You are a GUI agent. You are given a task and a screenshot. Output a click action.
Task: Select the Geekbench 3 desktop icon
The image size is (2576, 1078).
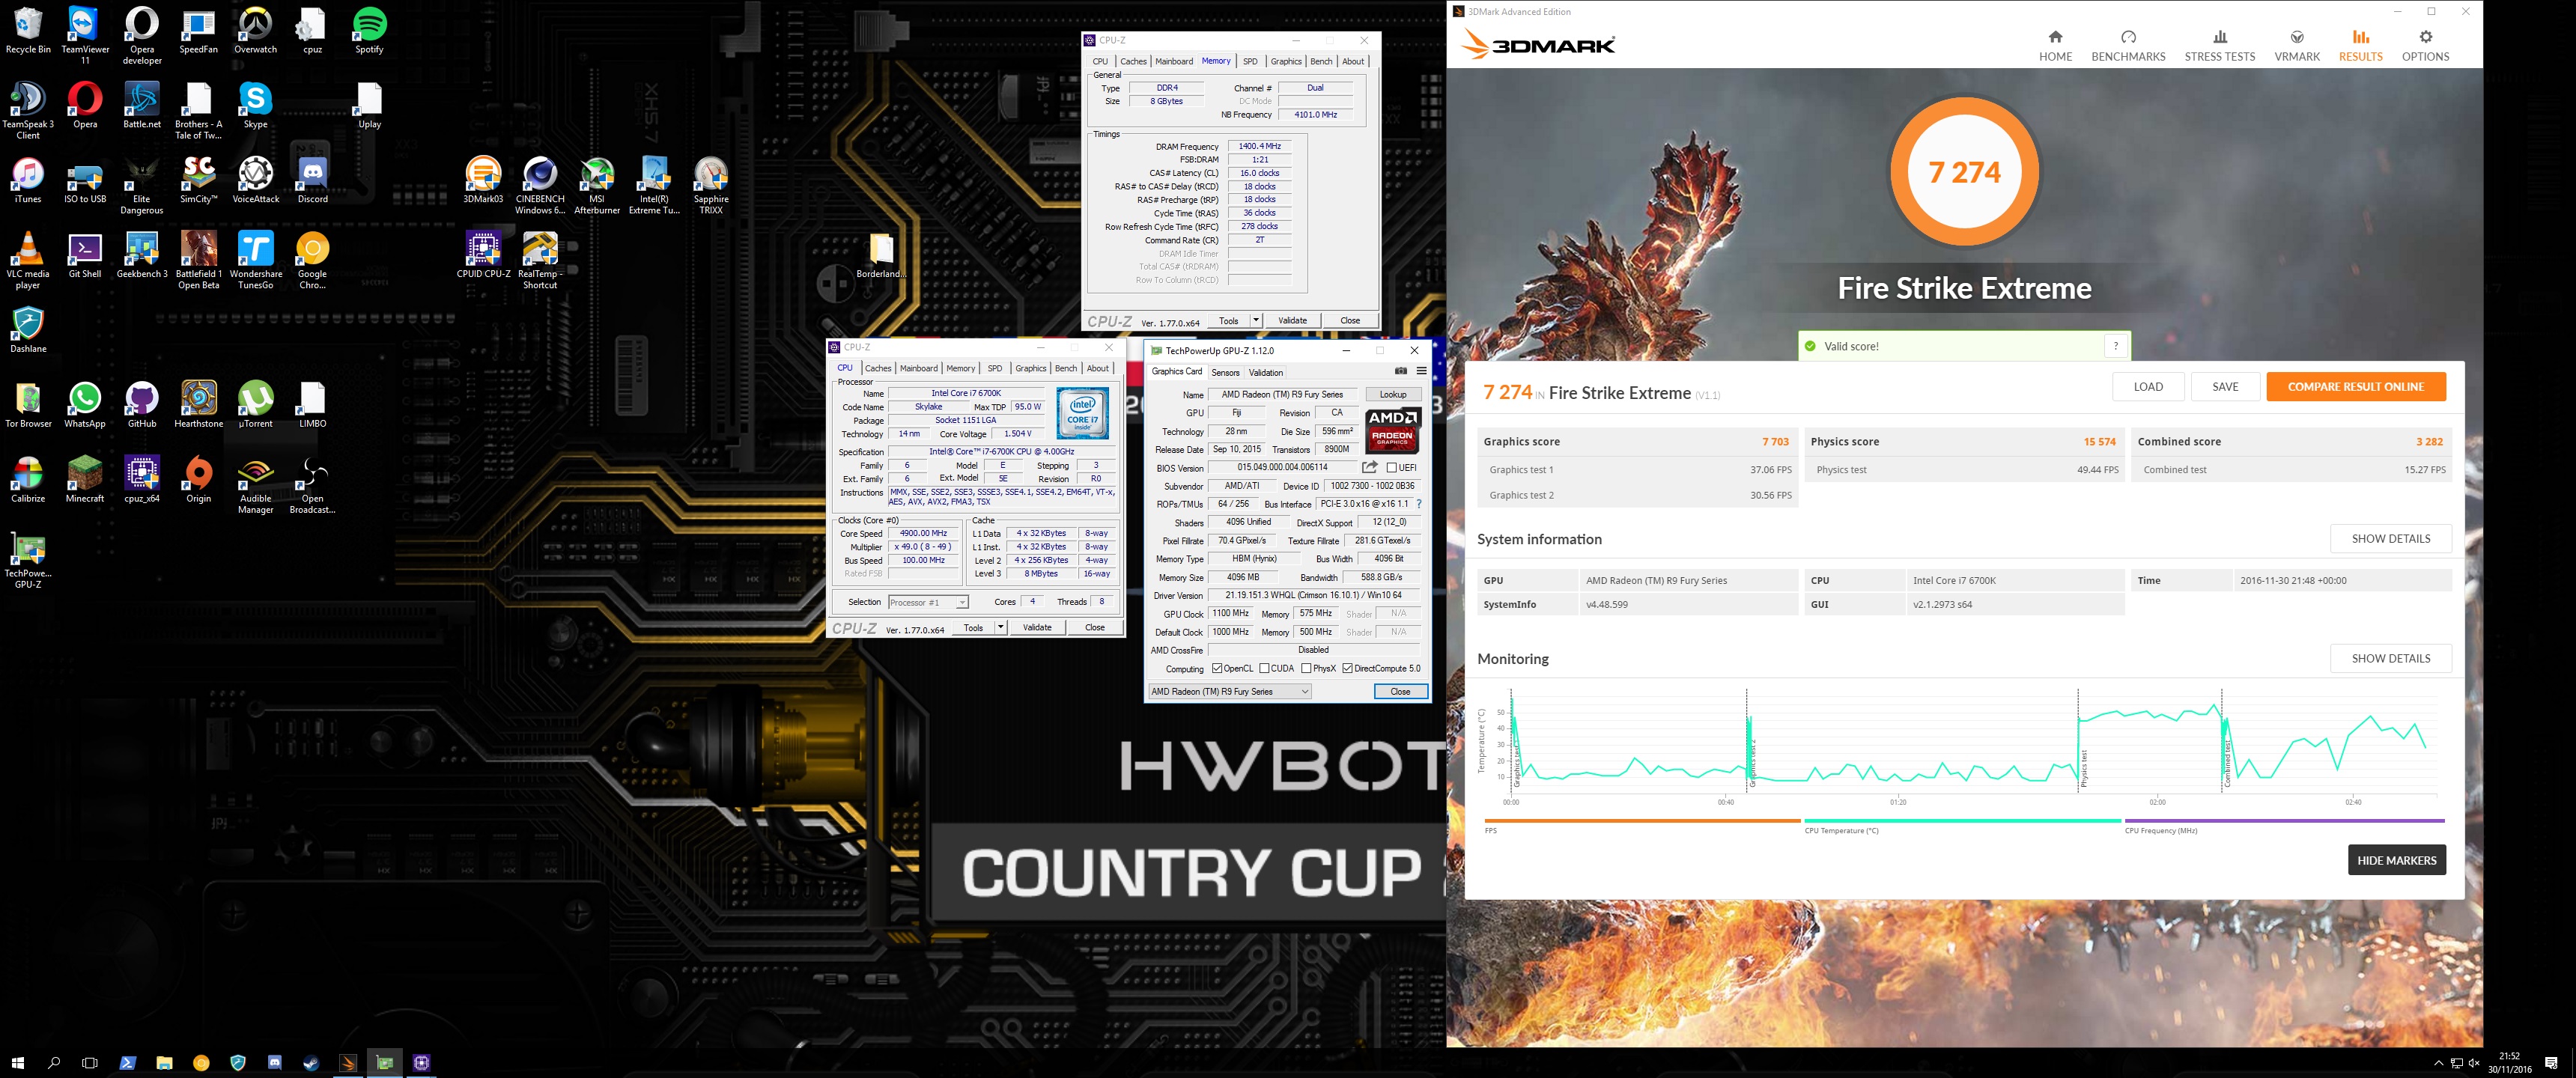coord(142,255)
